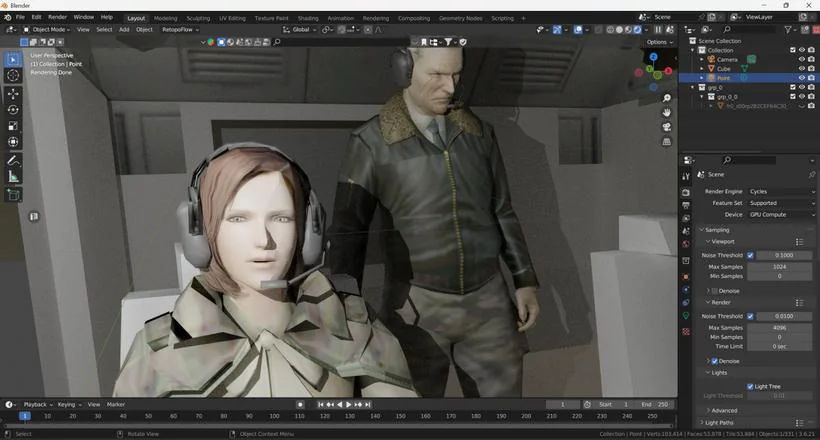Open the Edit menu

tap(36, 17)
